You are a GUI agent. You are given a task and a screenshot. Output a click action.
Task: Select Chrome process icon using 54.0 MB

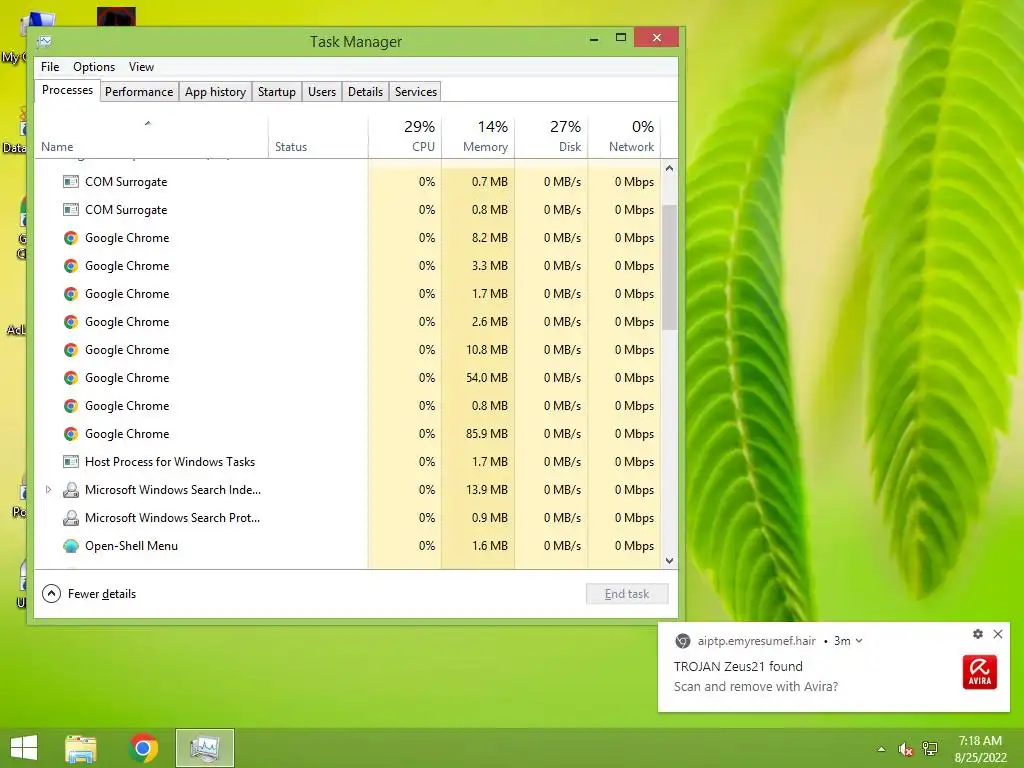[x=71, y=378]
